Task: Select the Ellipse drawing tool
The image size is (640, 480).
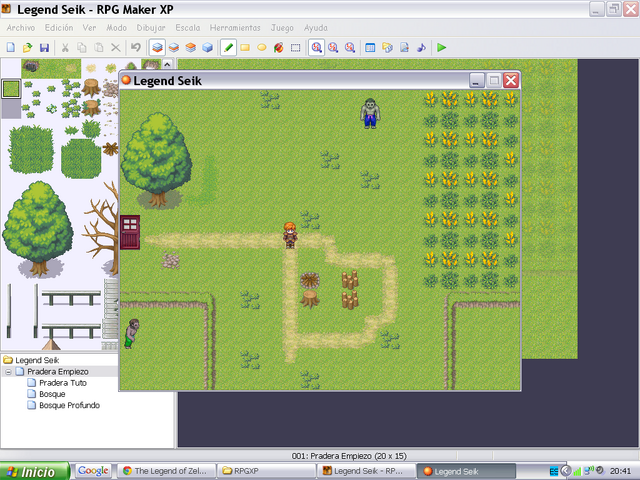Action: point(262,48)
